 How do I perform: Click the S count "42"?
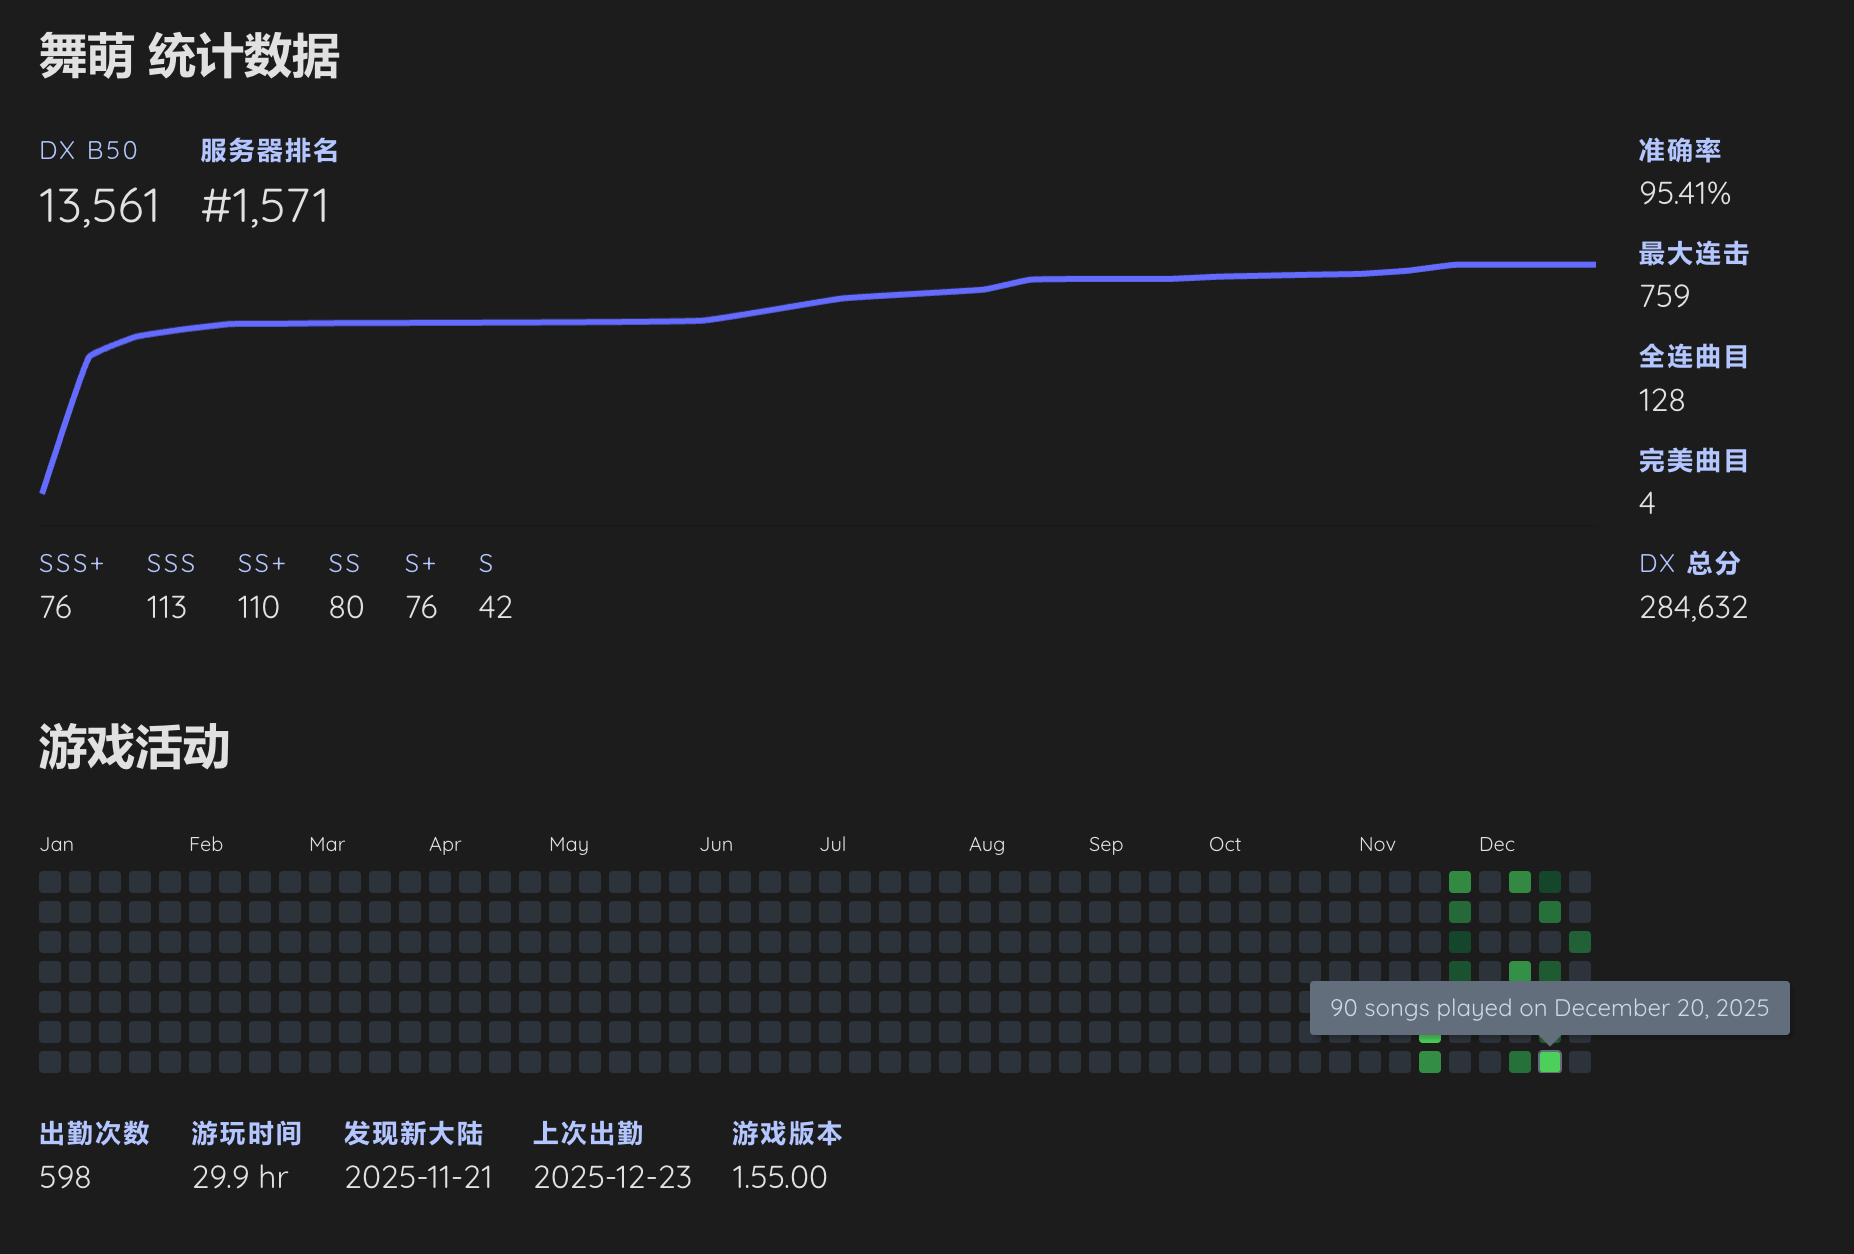(x=495, y=607)
